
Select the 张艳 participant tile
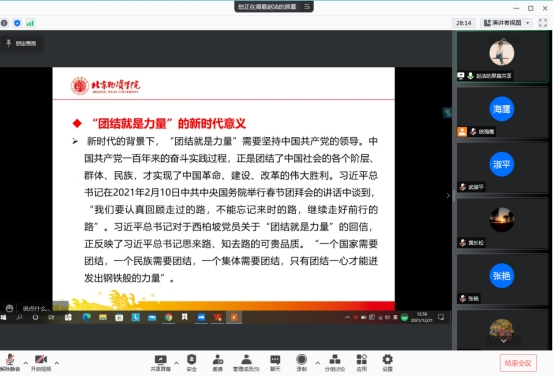pyautogui.click(x=502, y=279)
